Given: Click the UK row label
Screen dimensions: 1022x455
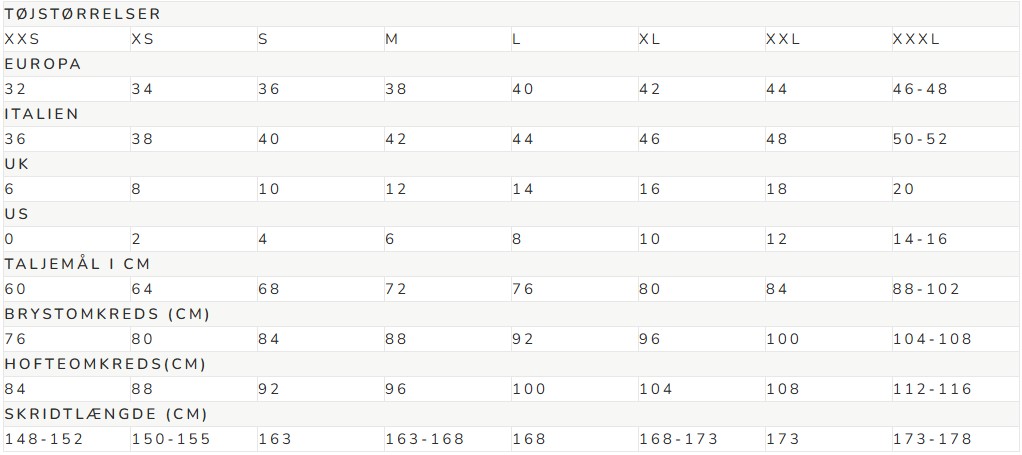Looking at the screenshot, I should (x=17, y=164).
